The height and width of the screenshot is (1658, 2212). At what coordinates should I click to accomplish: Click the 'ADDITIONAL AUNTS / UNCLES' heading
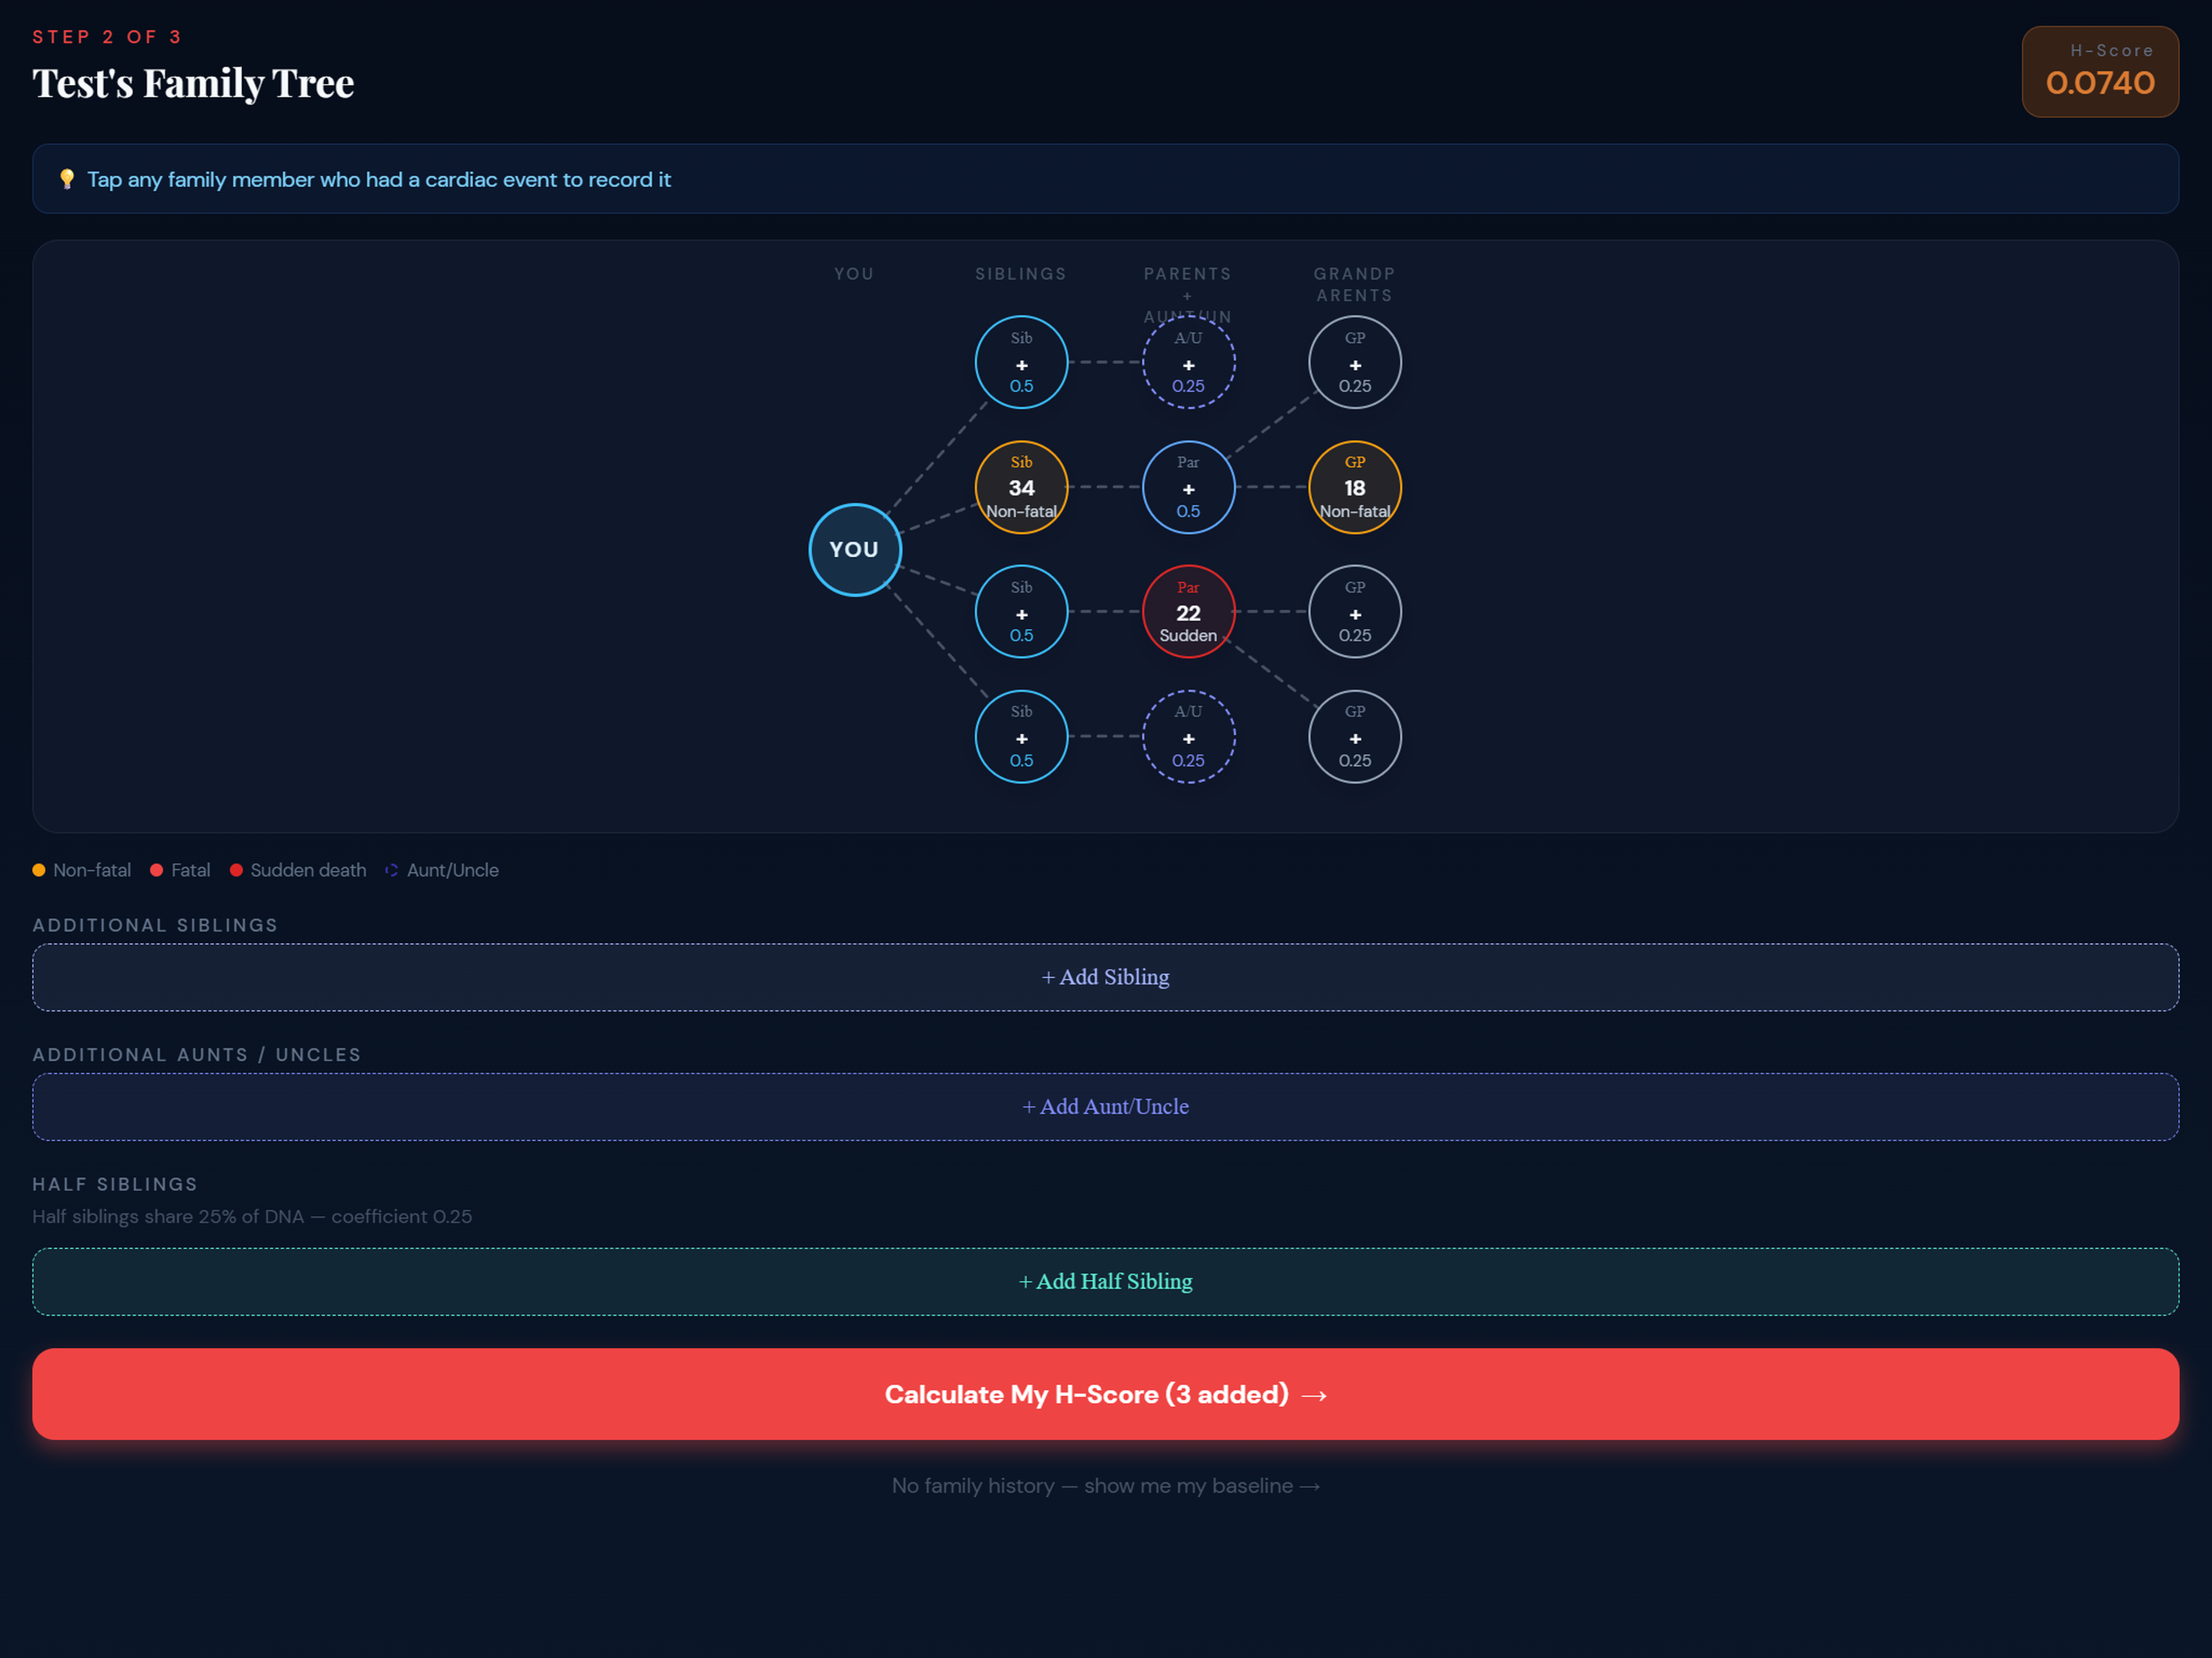[197, 1055]
